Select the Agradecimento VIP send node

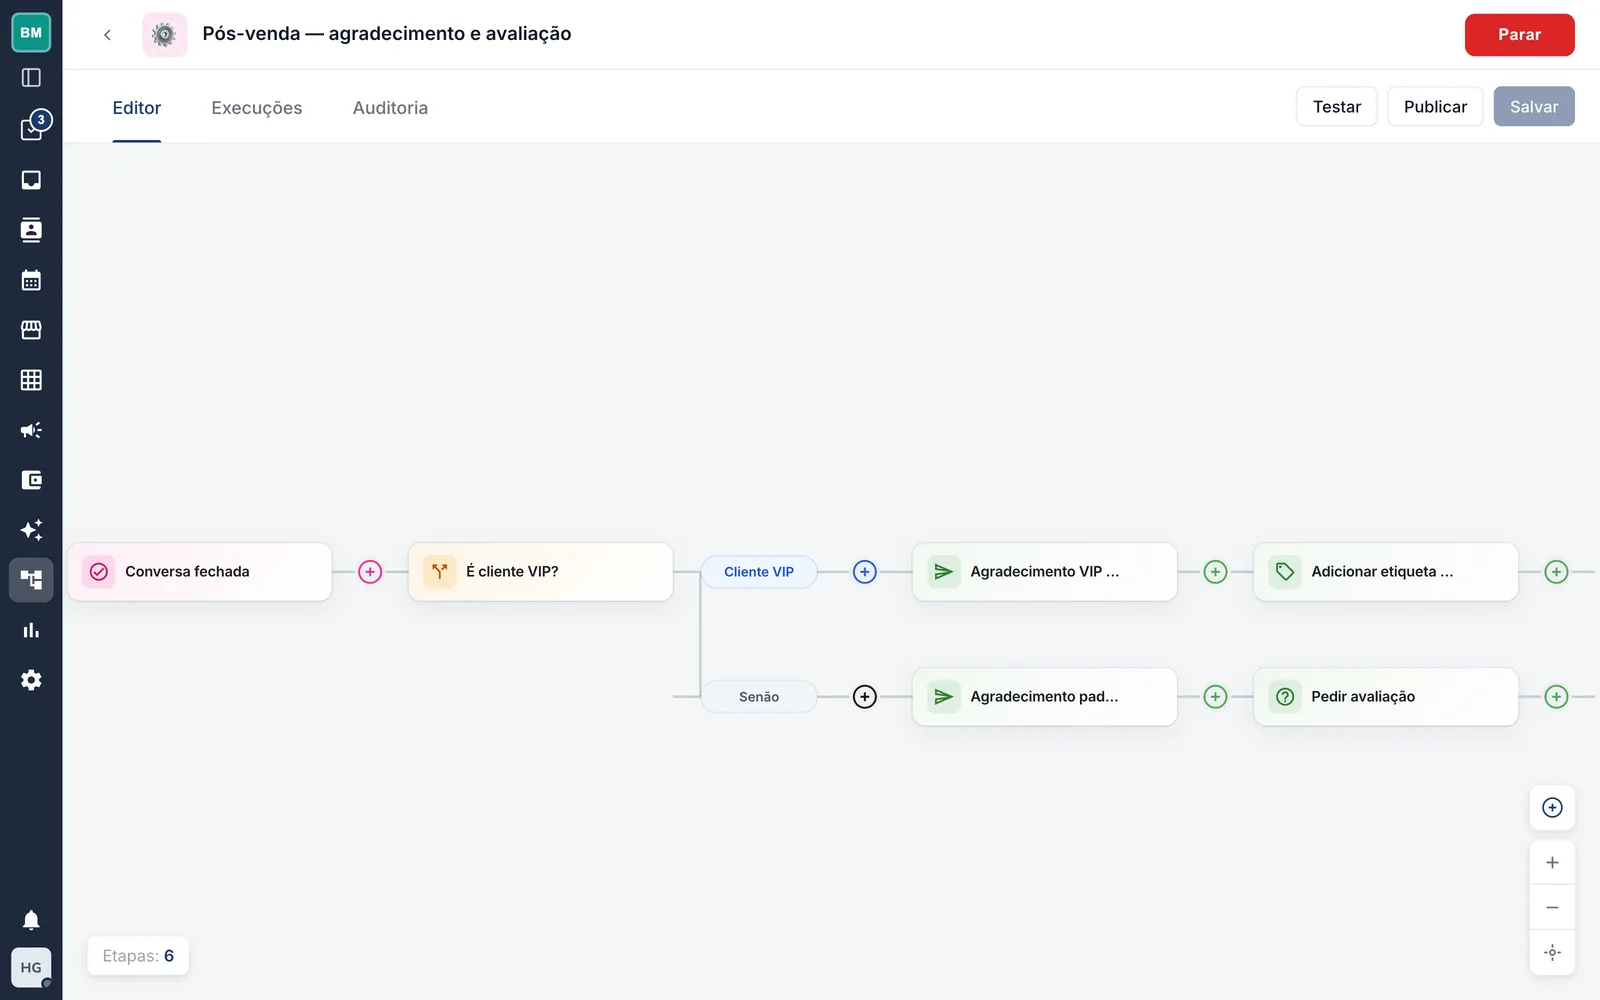coord(1044,572)
